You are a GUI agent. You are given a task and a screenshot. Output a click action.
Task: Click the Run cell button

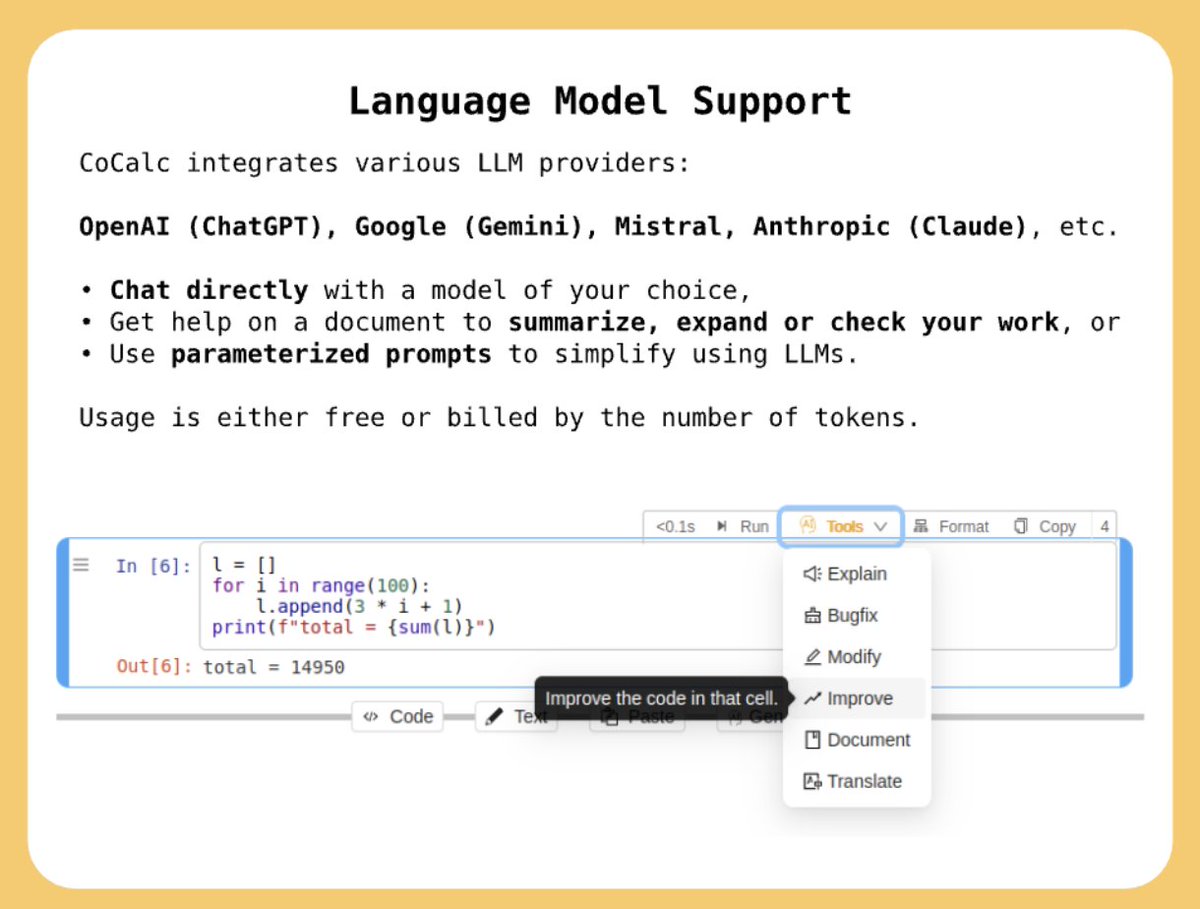(743, 526)
